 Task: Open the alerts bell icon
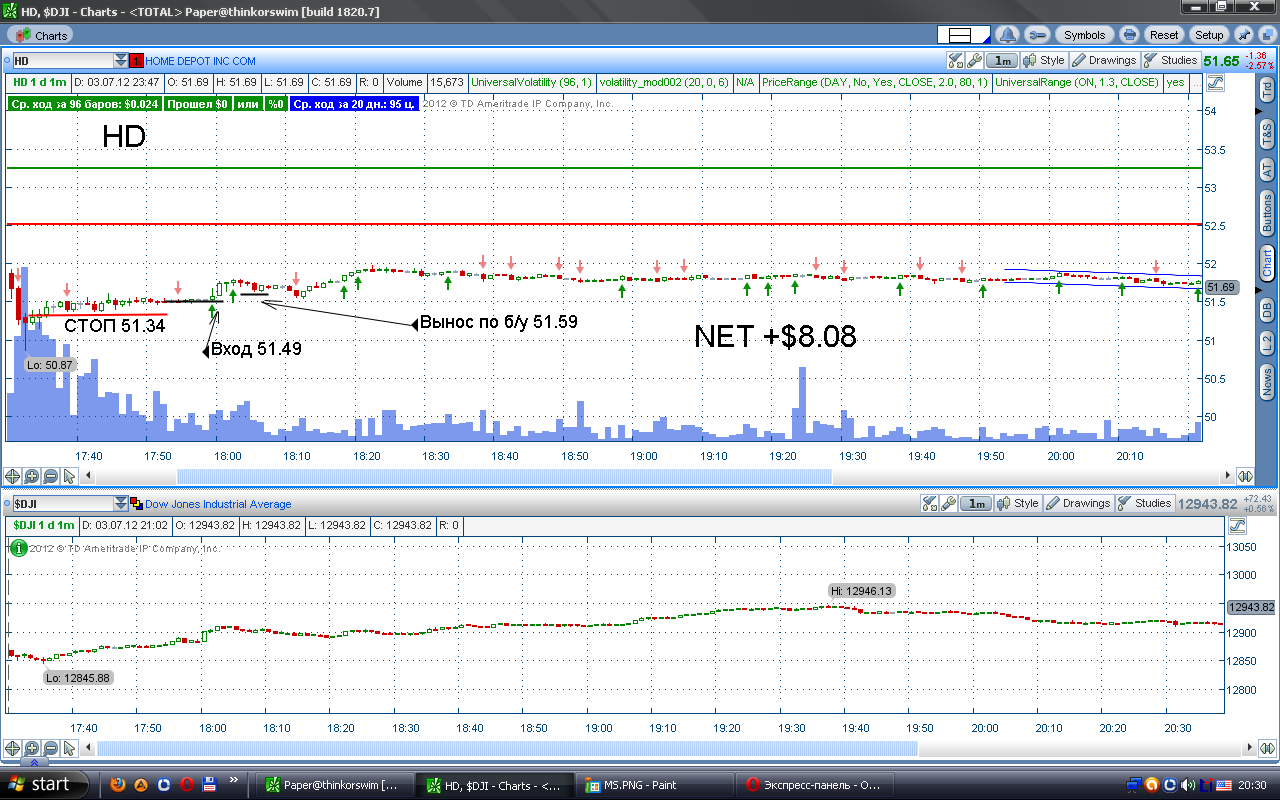click(1008, 35)
